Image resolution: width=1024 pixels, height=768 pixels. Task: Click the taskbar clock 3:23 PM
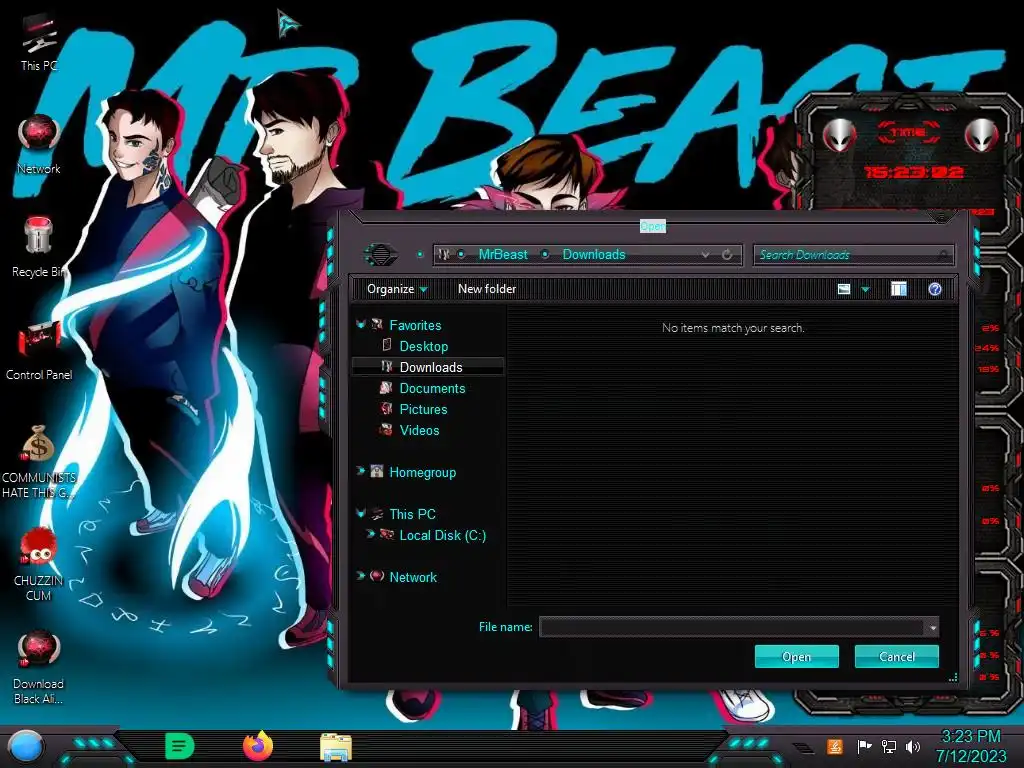(970, 737)
